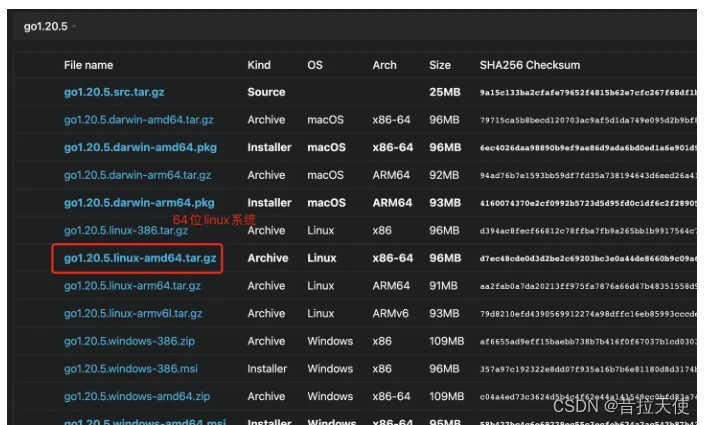Download go1.20.5.windows-386.zip archive

[129, 341]
